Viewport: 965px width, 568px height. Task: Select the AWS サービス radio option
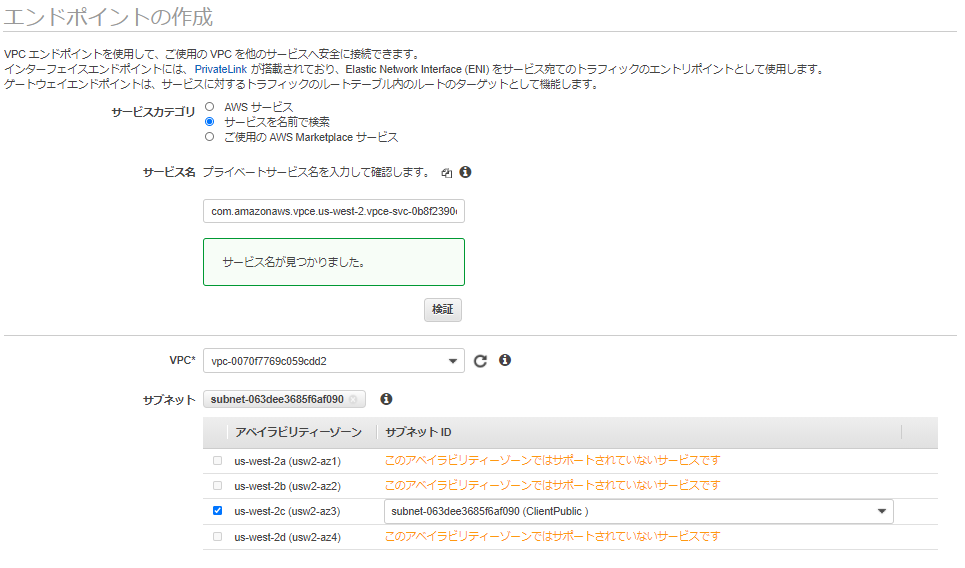coord(210,107)
